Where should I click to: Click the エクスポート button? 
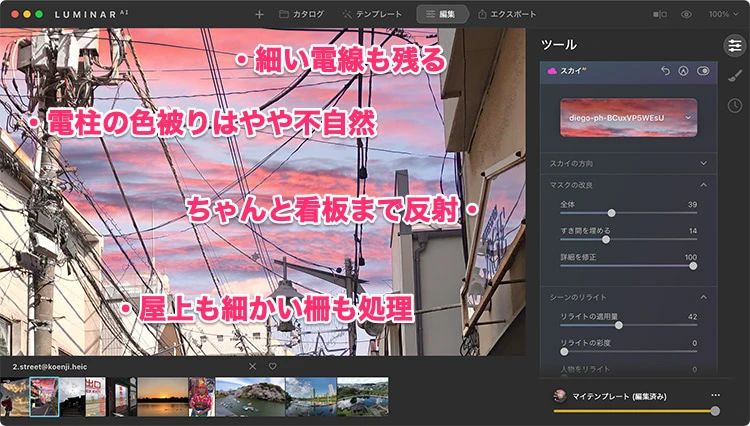(507, 15)
